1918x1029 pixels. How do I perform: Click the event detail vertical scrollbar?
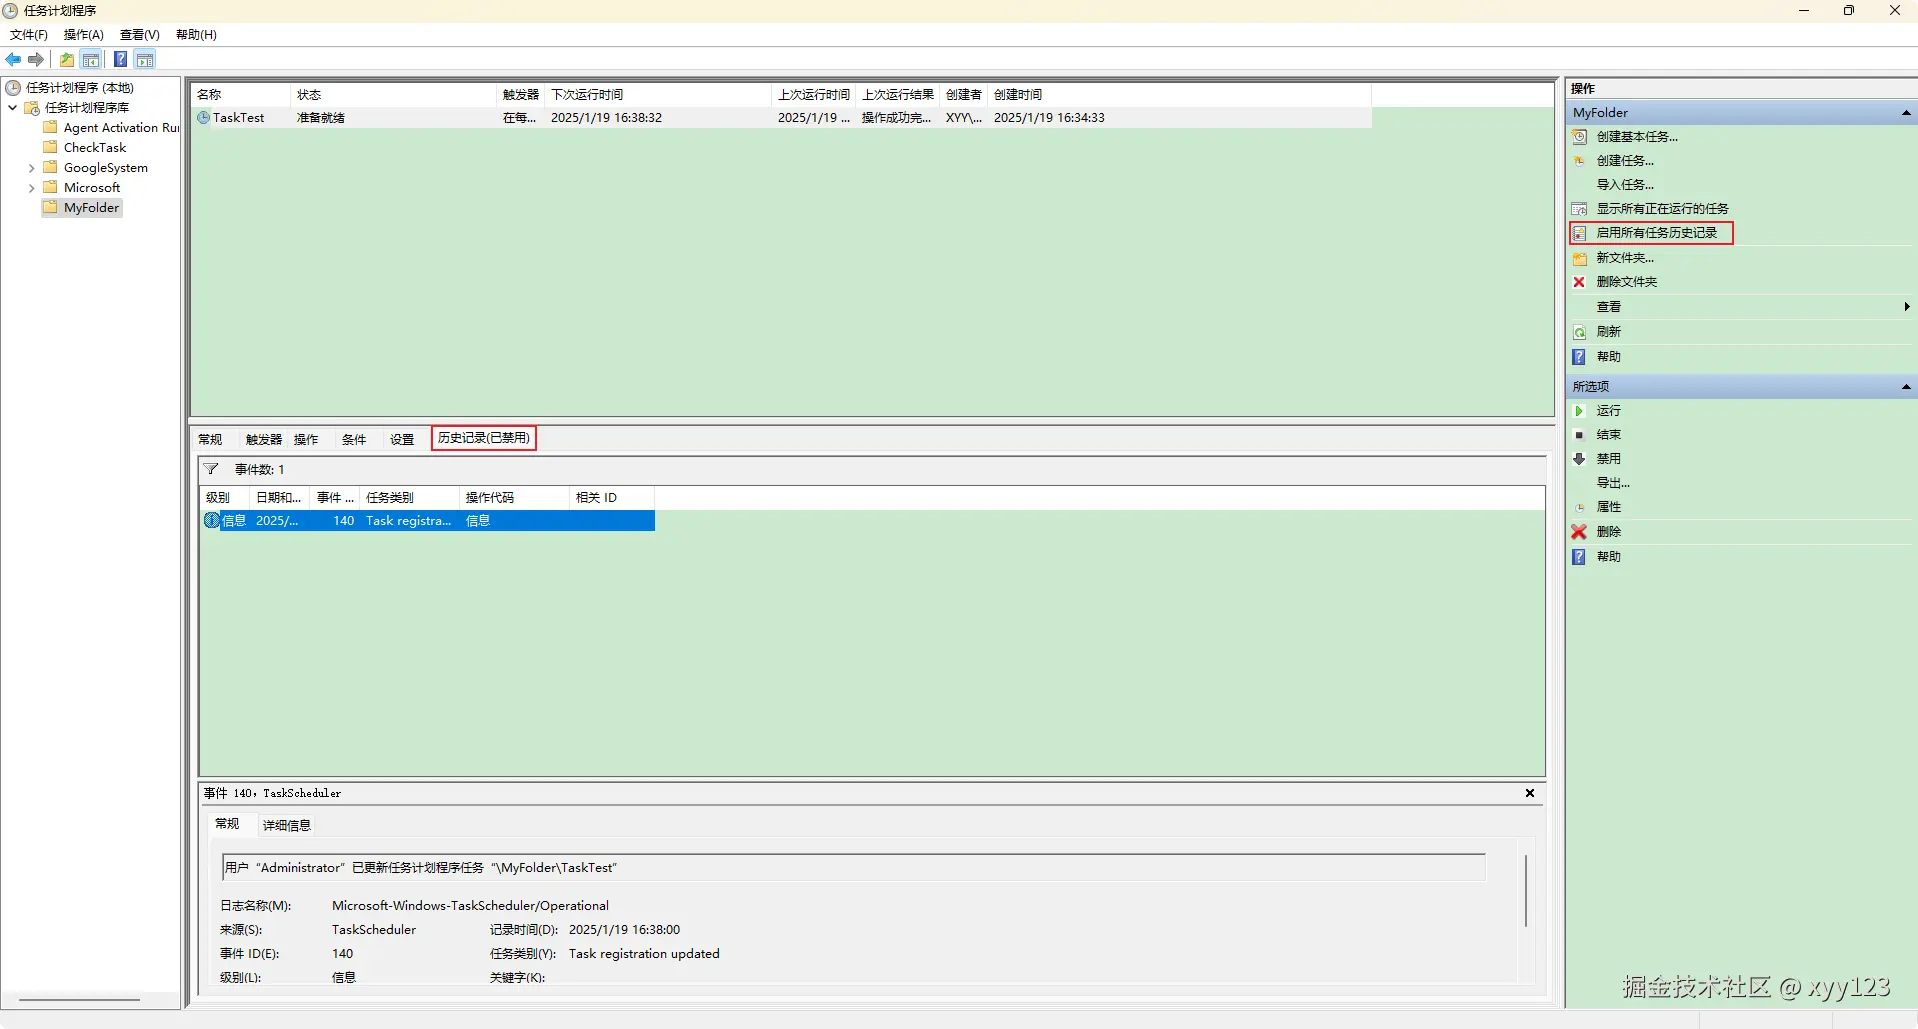pyautogui.click(x=1526, y=890)
